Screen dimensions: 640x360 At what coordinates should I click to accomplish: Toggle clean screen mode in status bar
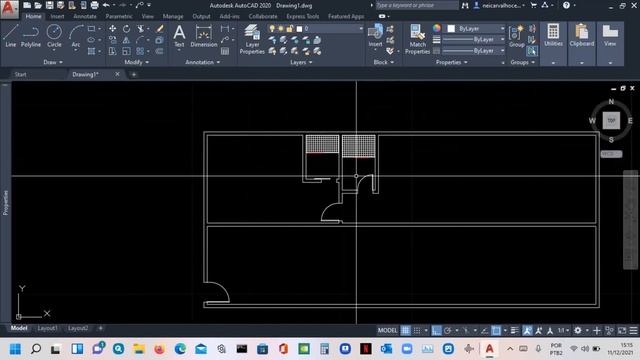(x=622, y=330)
